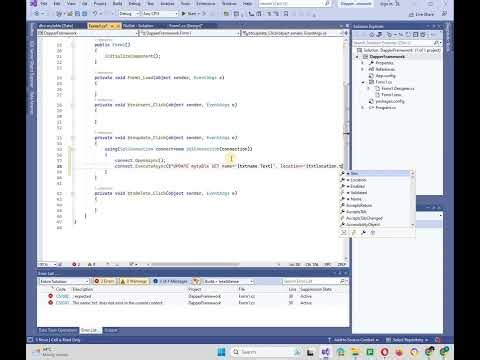Open the Debug menu

(134, 4)
